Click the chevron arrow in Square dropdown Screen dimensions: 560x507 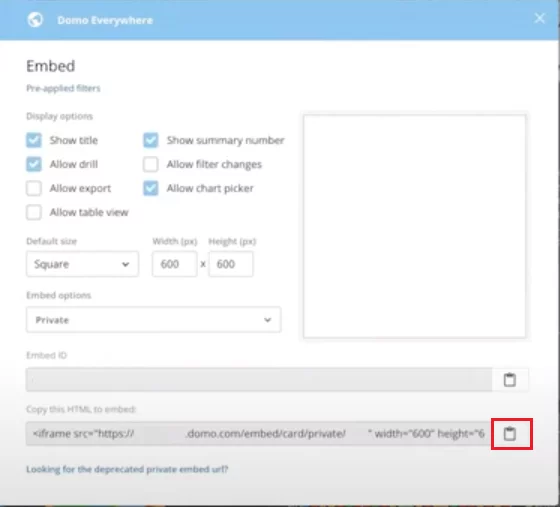(125, 264)
